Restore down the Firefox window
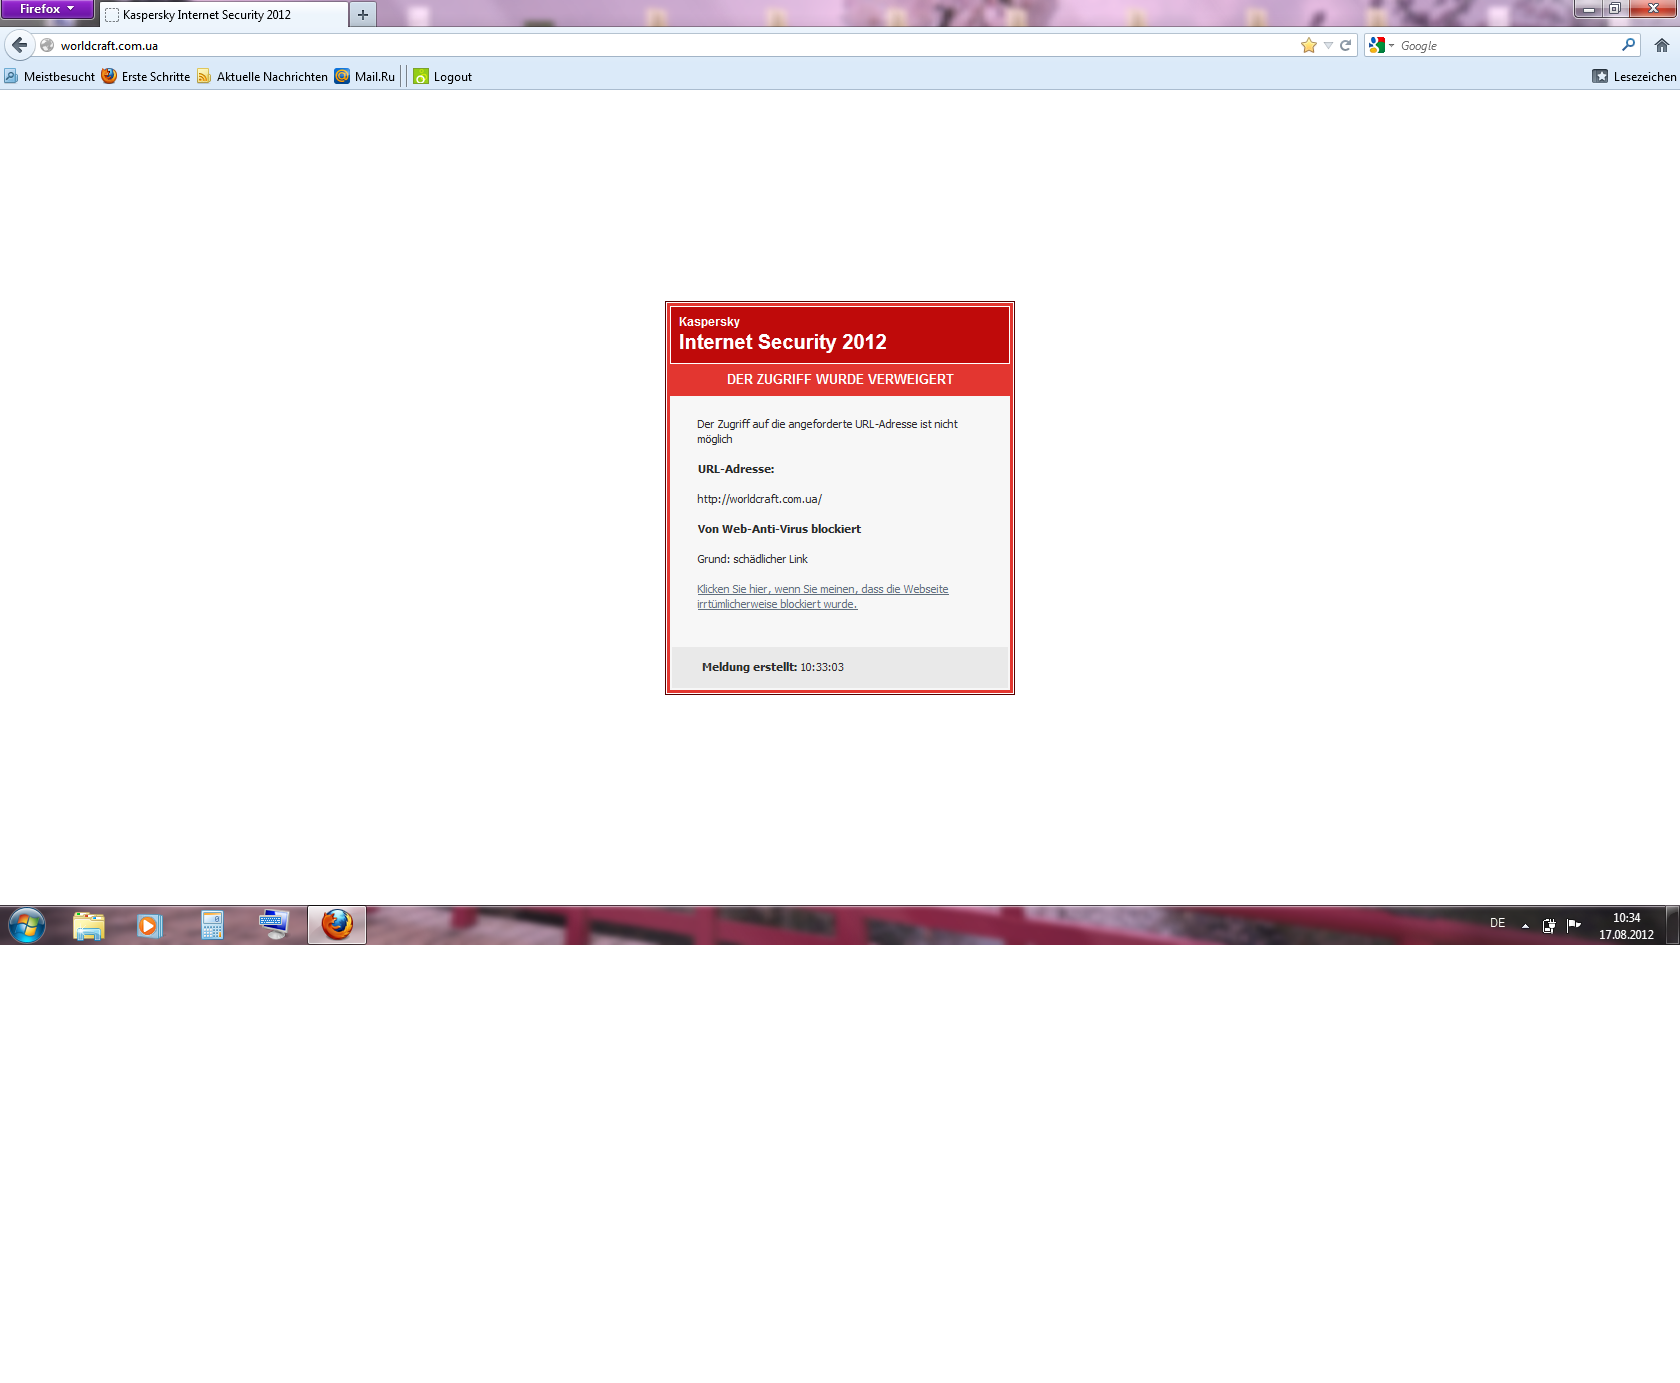1680x1383 pixels. point(1615,8)
